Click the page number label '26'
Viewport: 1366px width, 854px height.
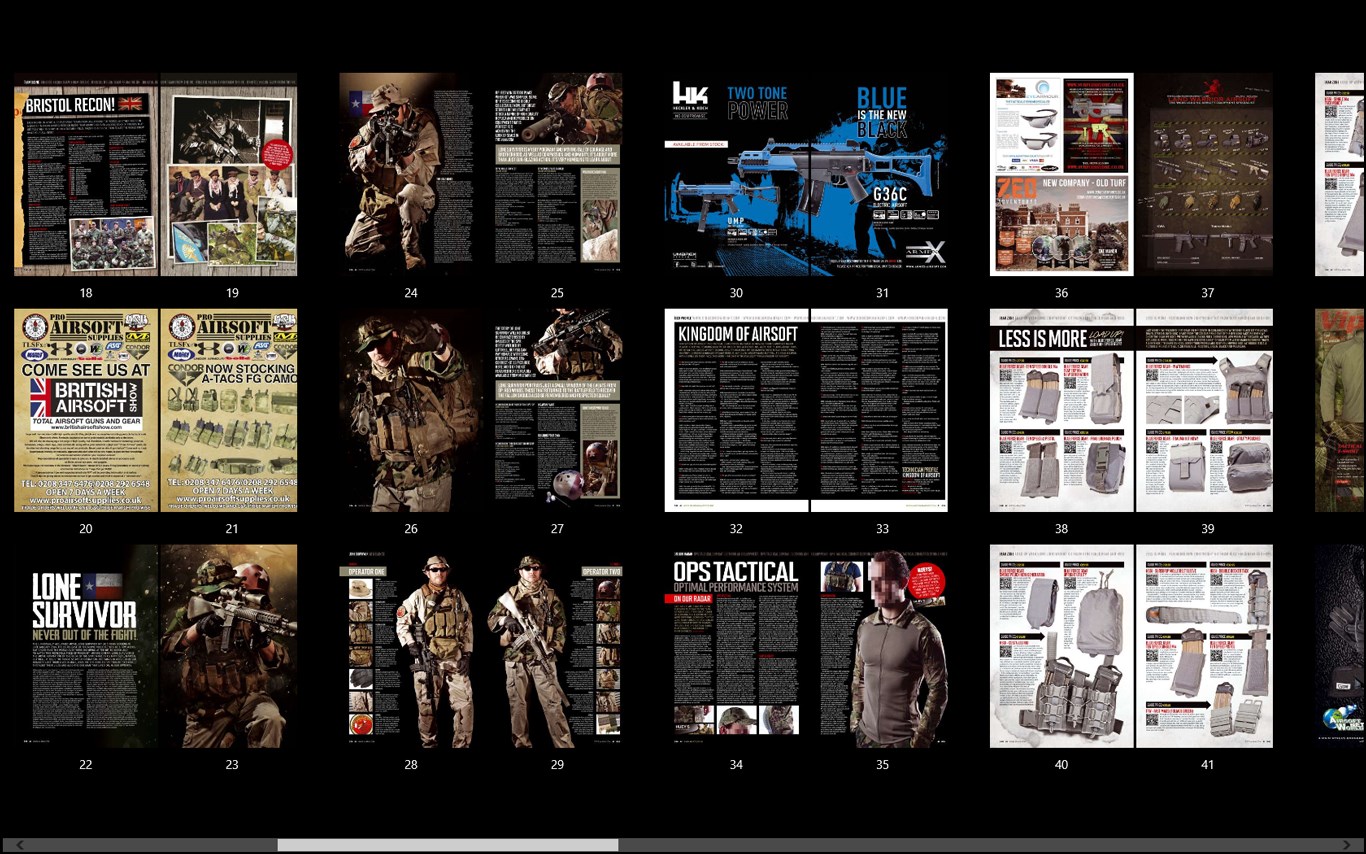point(411,529)
